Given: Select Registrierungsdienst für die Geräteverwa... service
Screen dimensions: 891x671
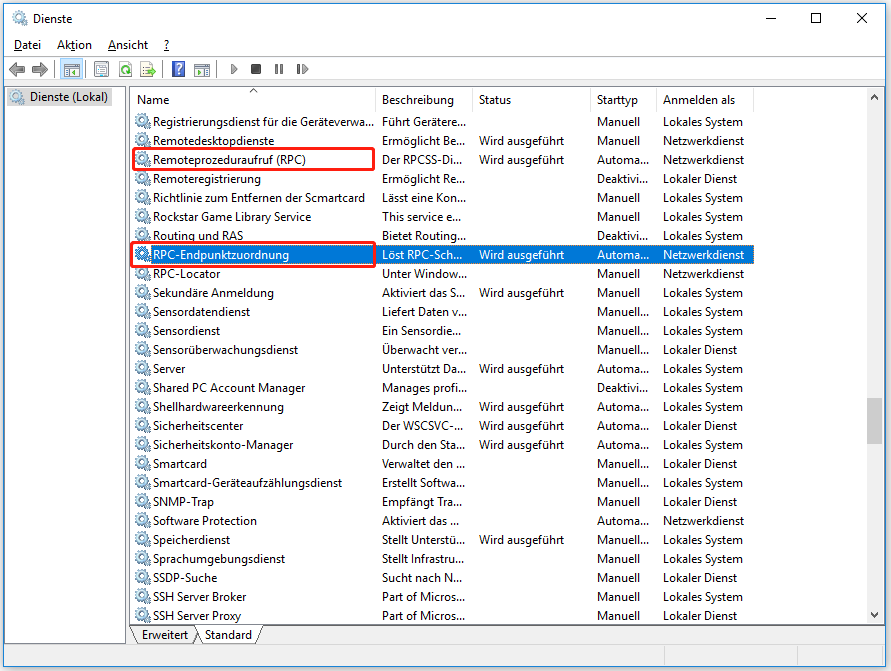Looking at the screenshot, I should tap(263, 122).
